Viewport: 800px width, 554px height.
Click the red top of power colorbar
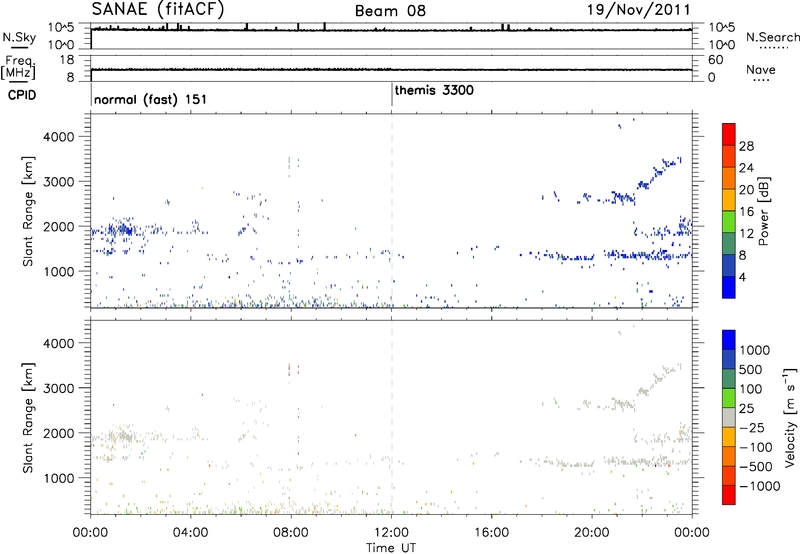(x=729, y=134)
